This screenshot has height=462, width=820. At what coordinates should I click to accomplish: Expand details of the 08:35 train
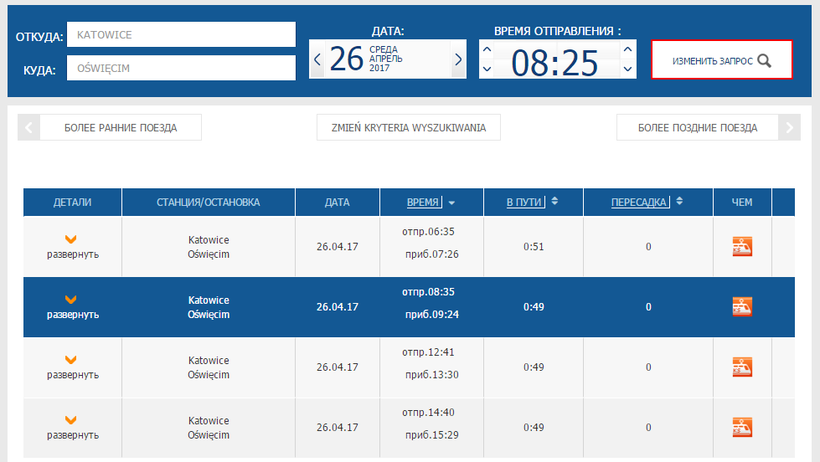click(72, 307)
